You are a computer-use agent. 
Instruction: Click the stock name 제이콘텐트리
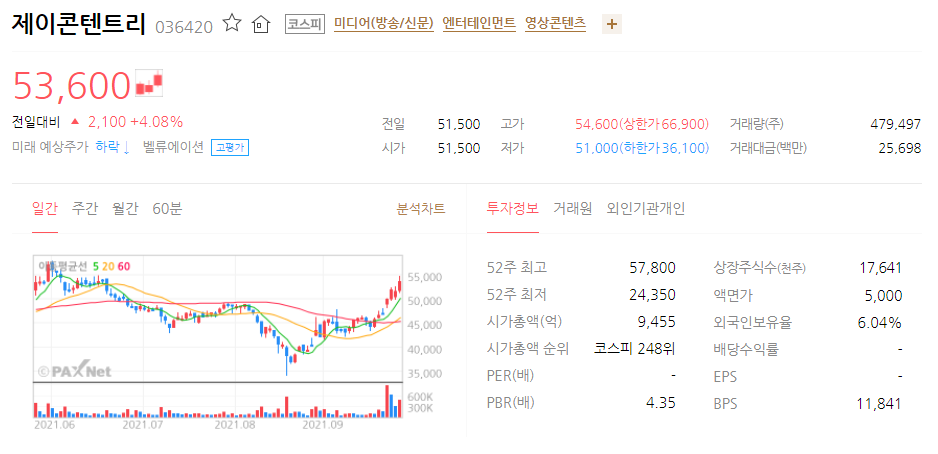[79, 24]
